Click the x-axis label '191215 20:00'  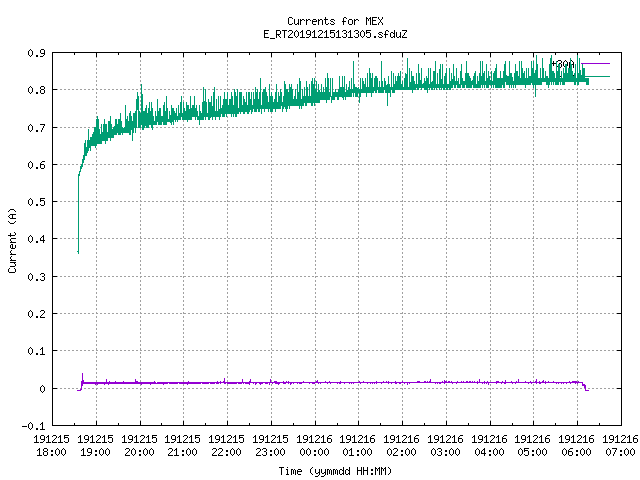139,446
